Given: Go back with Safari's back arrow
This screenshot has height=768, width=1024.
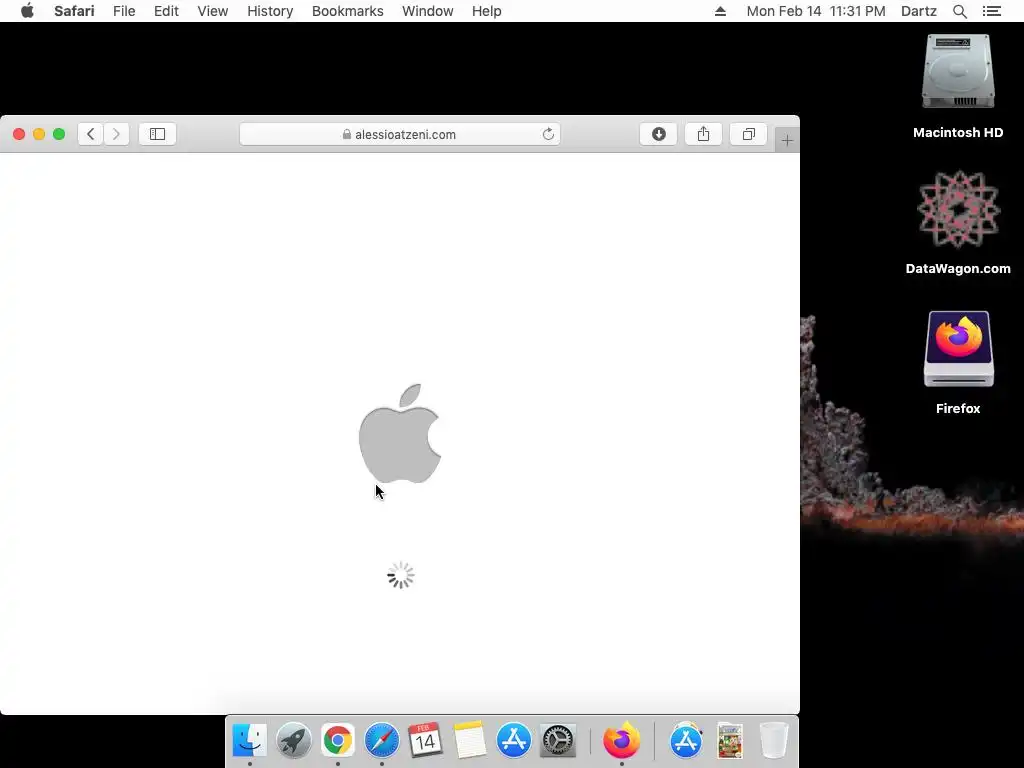Looking at the screenshot, I should 91,134.
